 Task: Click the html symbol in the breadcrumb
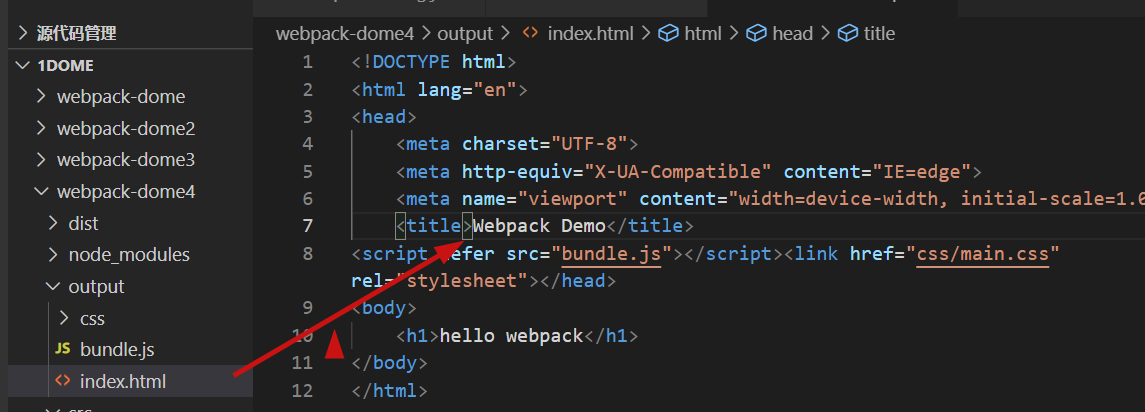click(702, 34)
